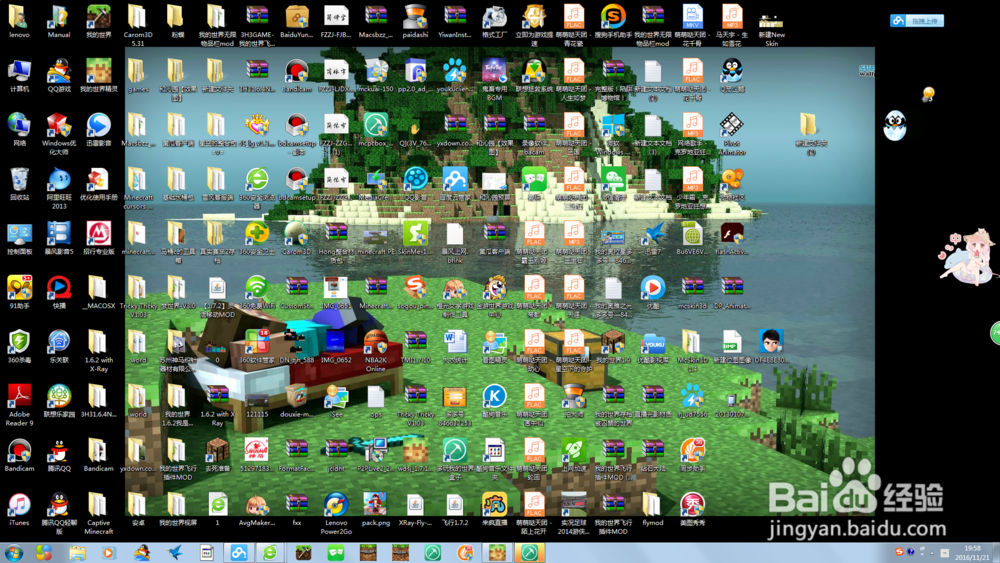
Task: Open NBA2K Online shortcut
Action: point(376,342)
